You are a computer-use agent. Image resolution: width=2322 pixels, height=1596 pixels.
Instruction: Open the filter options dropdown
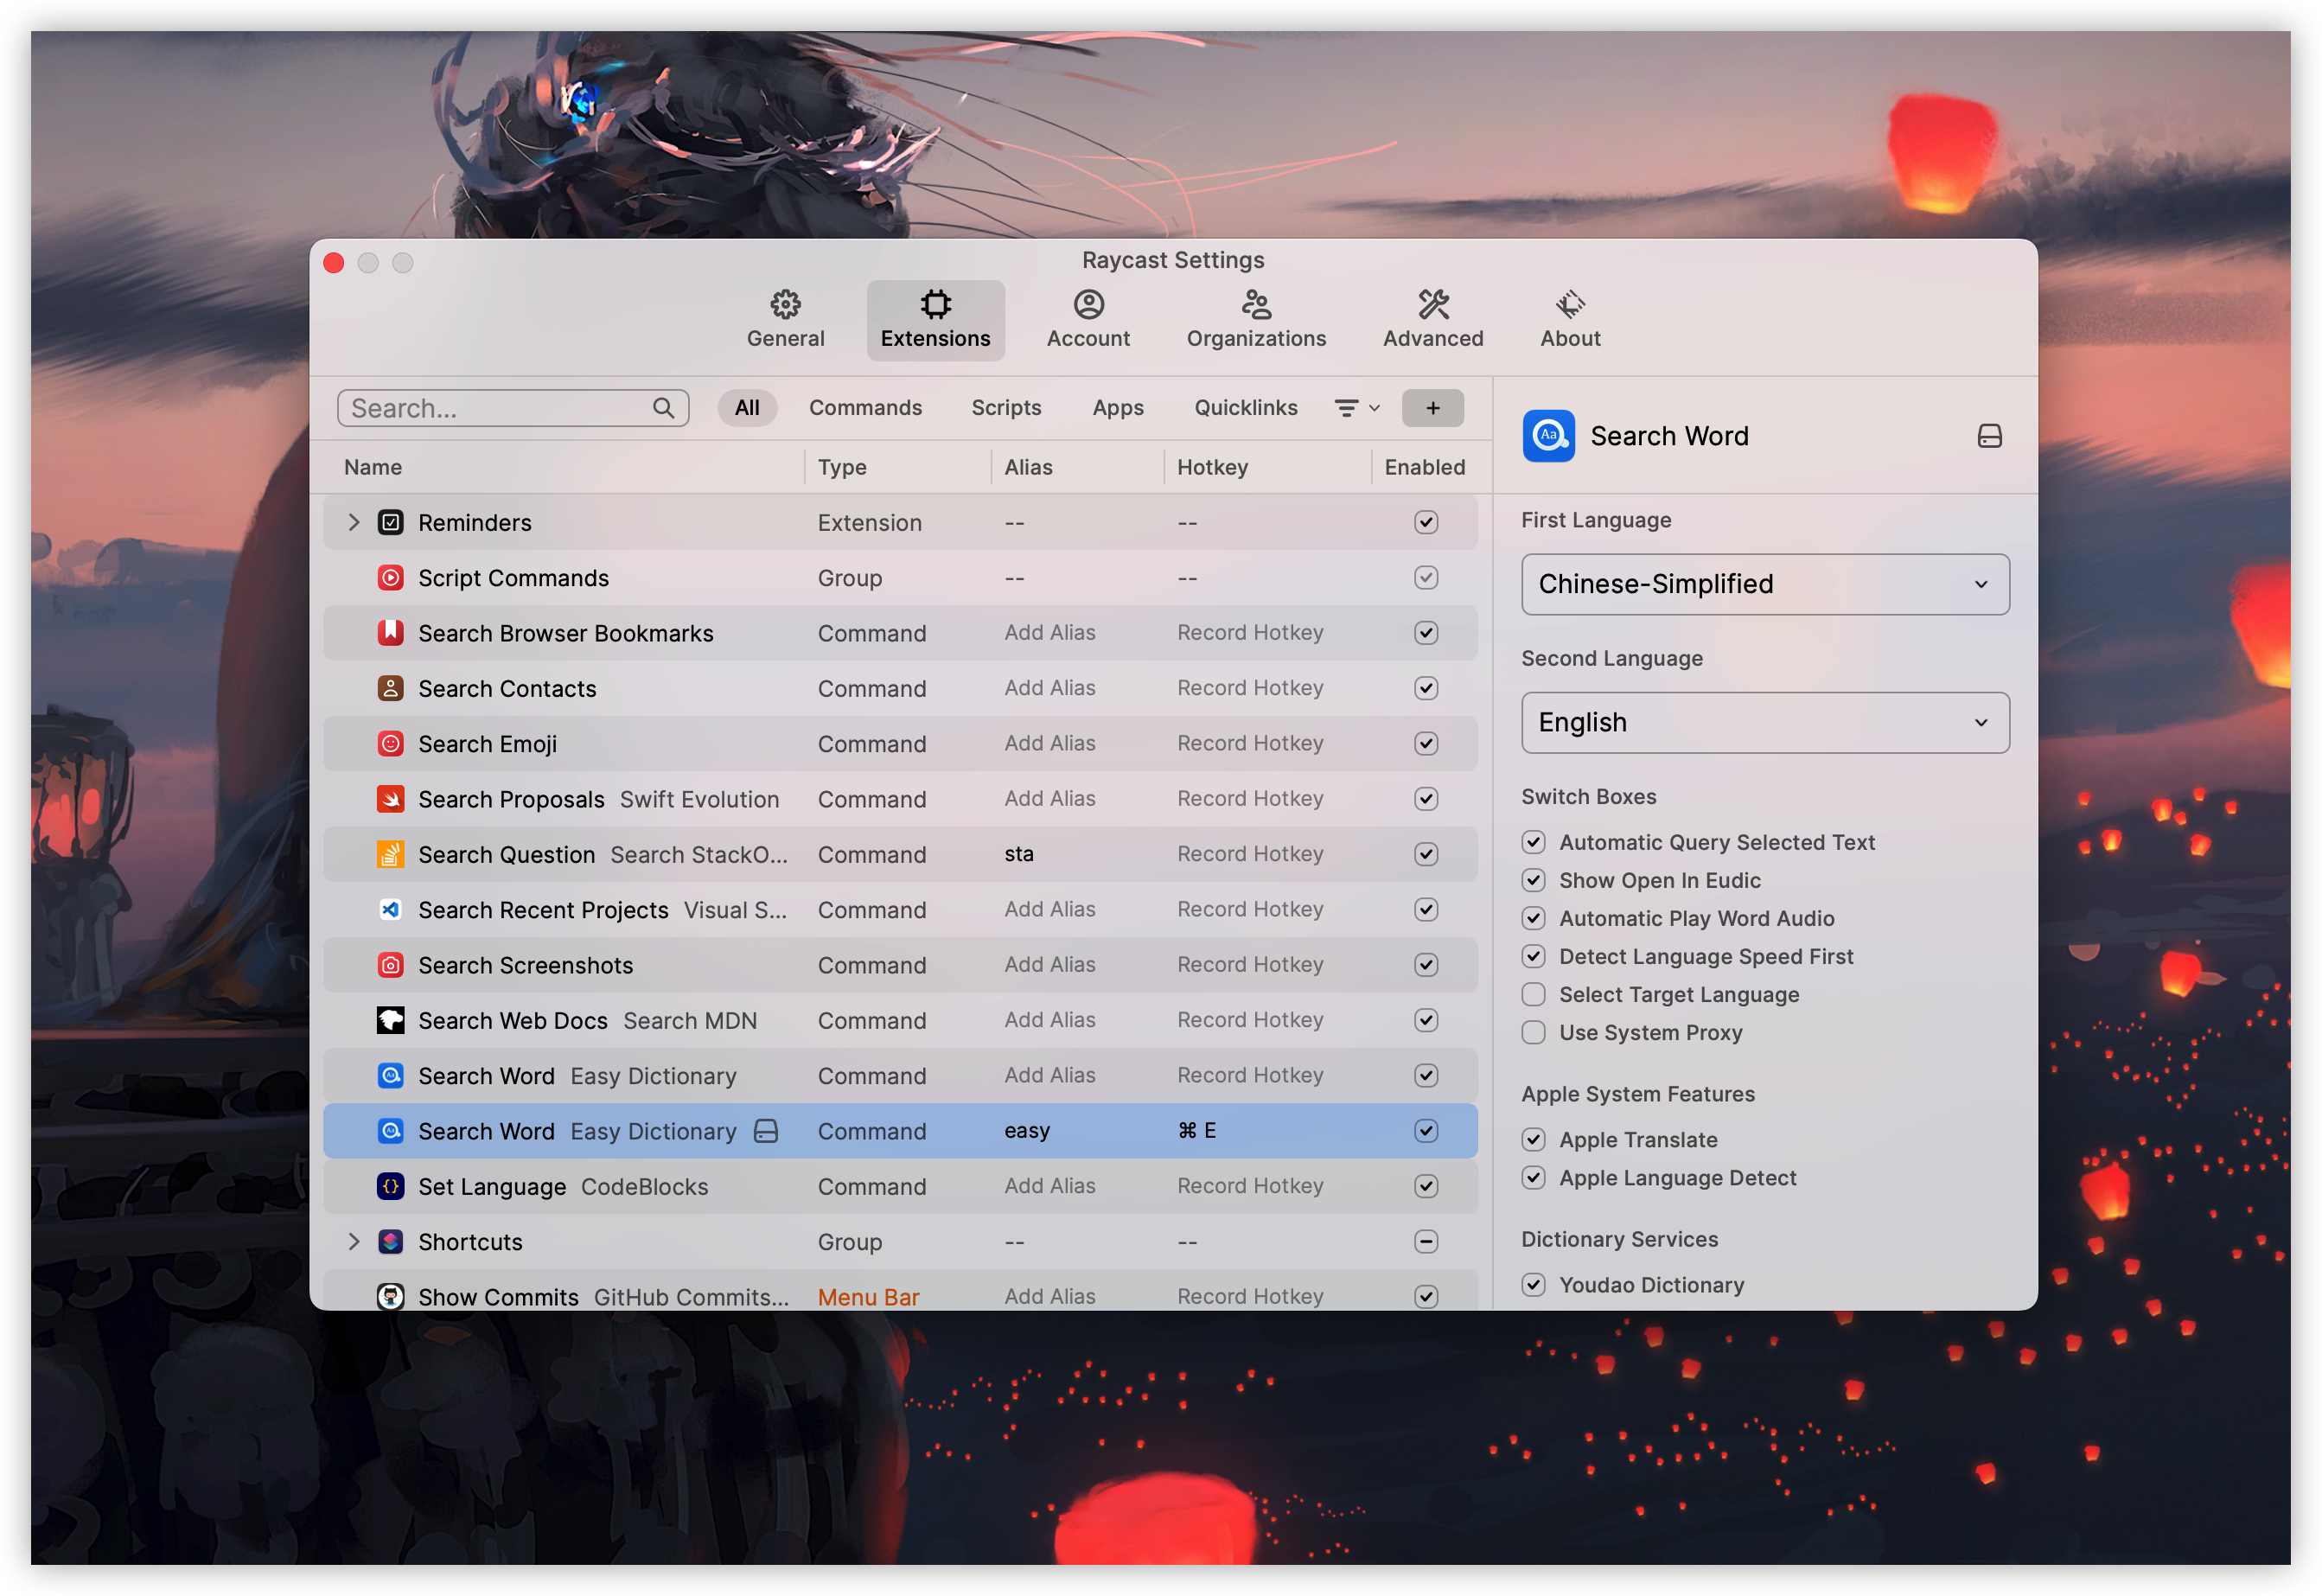pyautogui.click(x=1357, y=408)
